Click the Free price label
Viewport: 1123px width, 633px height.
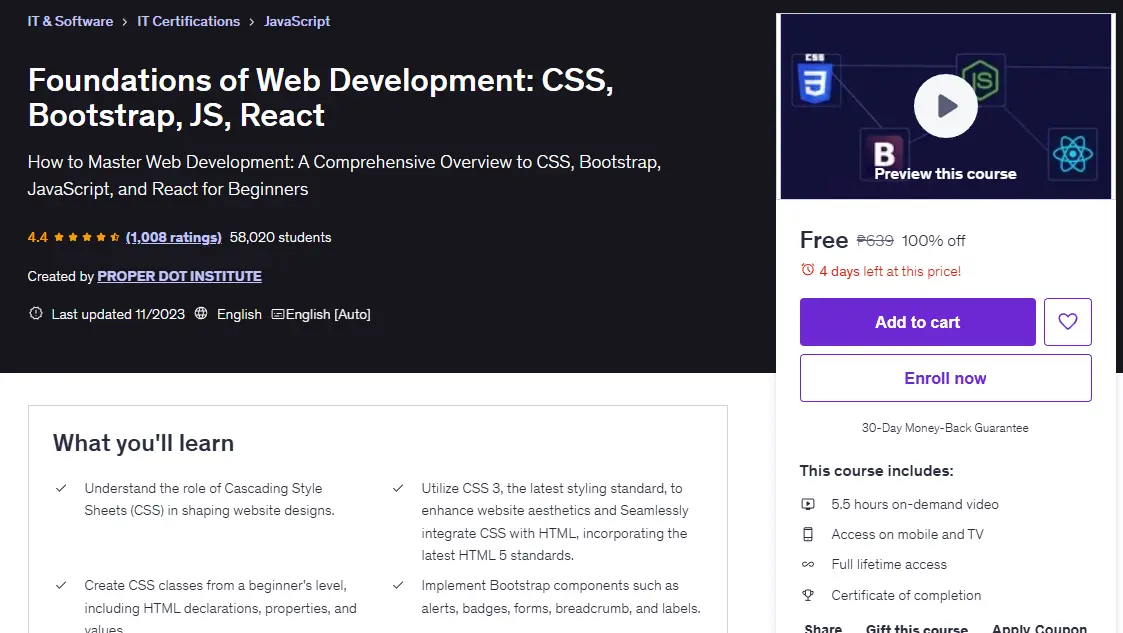824,240
